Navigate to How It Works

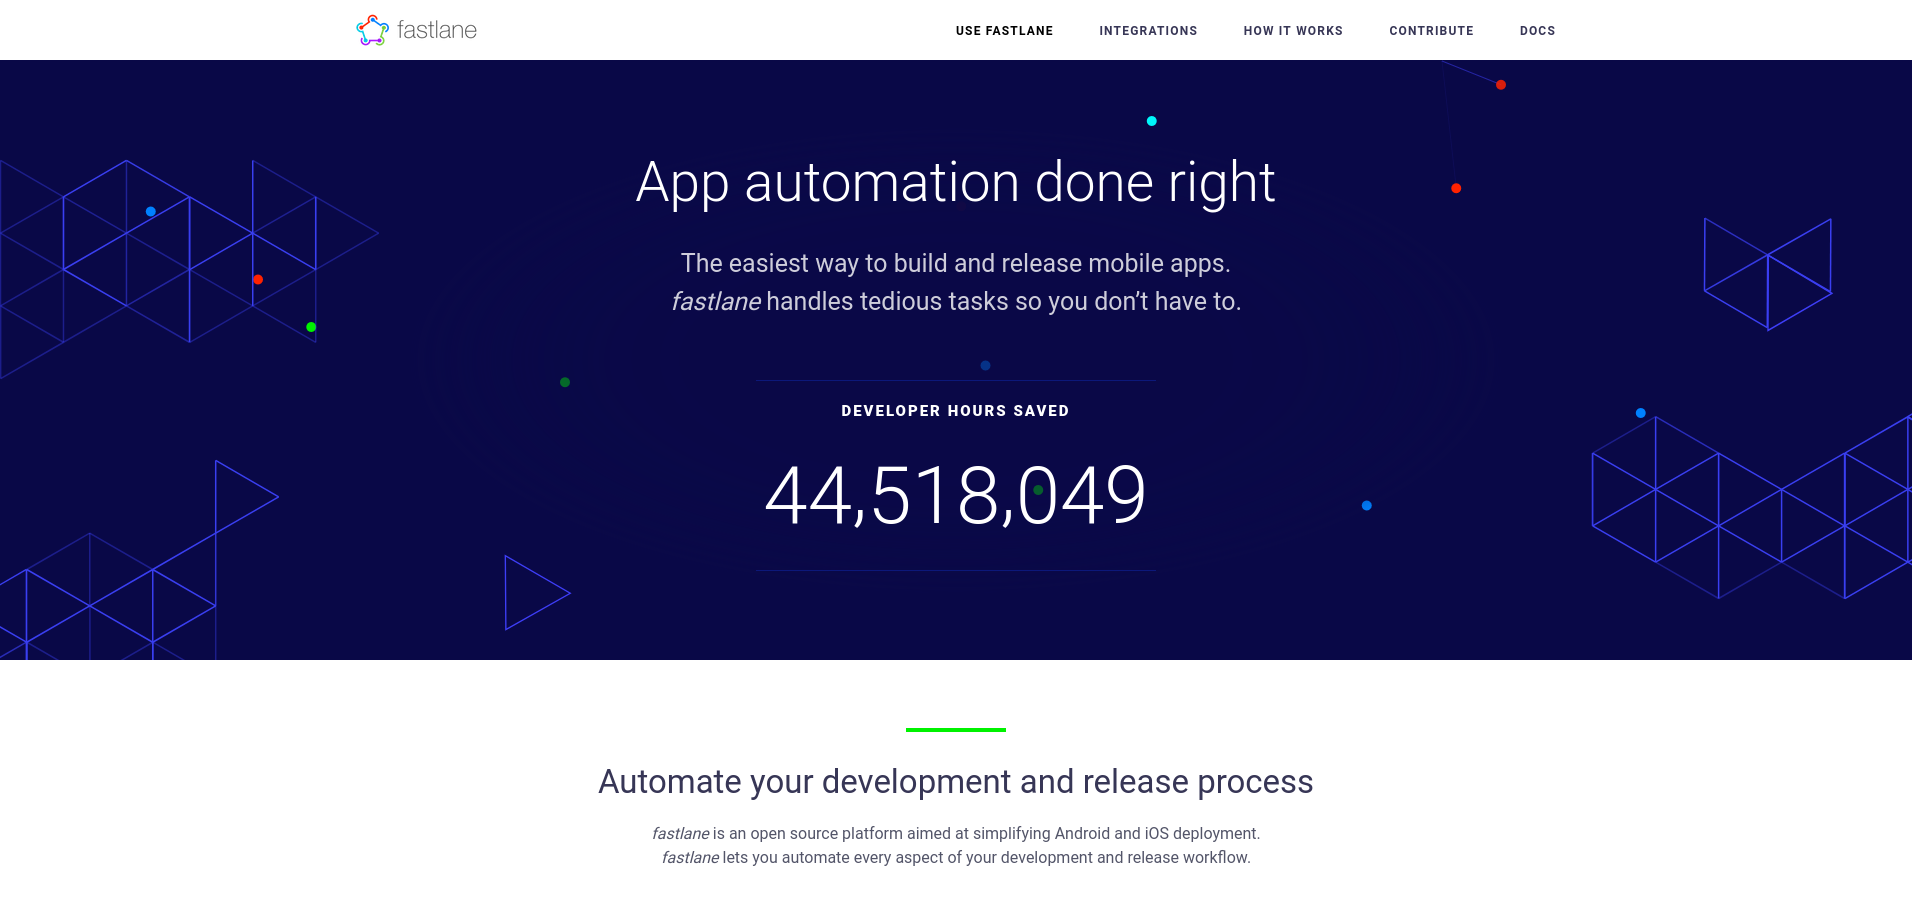coord(1293,31)
